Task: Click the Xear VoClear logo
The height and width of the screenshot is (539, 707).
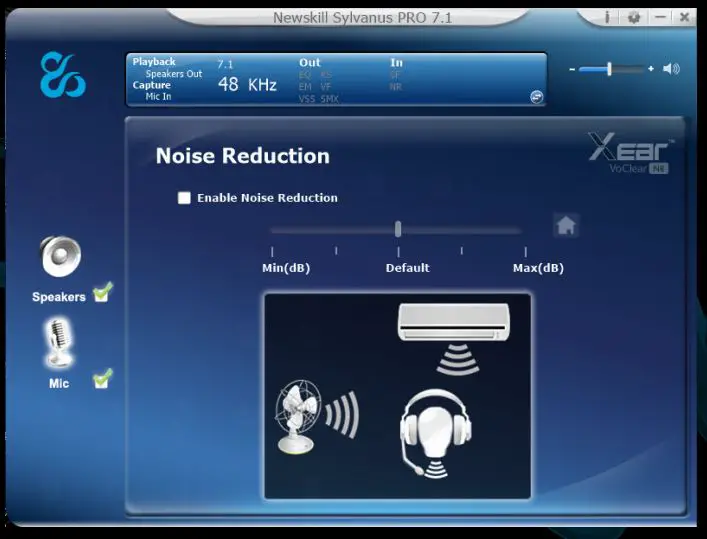Action: pyautogui.click(x=630, y=153)
